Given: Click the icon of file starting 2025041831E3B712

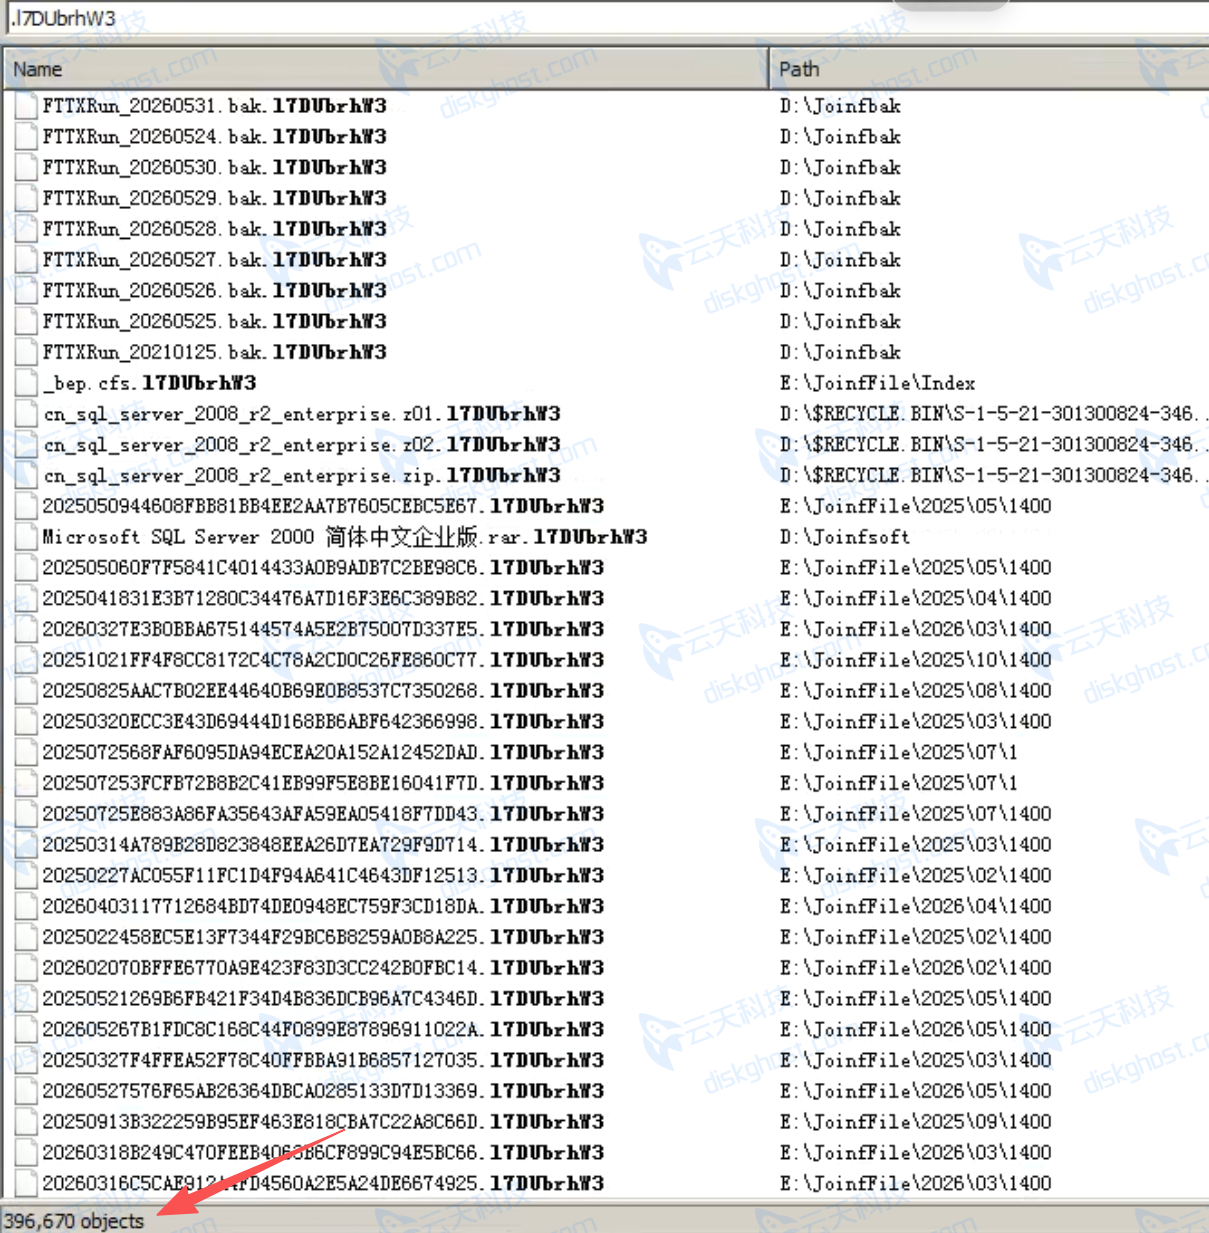Looking at the screenshot, I should [27, 599].
